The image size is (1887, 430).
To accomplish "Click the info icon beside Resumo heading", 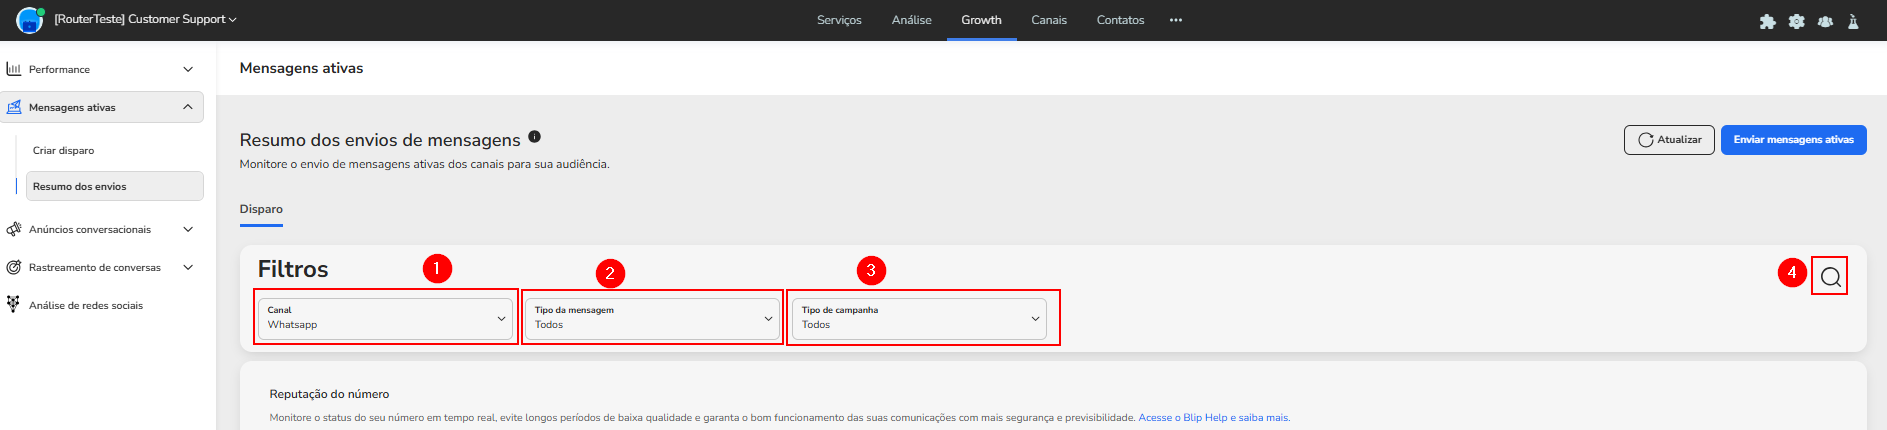I will [534, 137].
